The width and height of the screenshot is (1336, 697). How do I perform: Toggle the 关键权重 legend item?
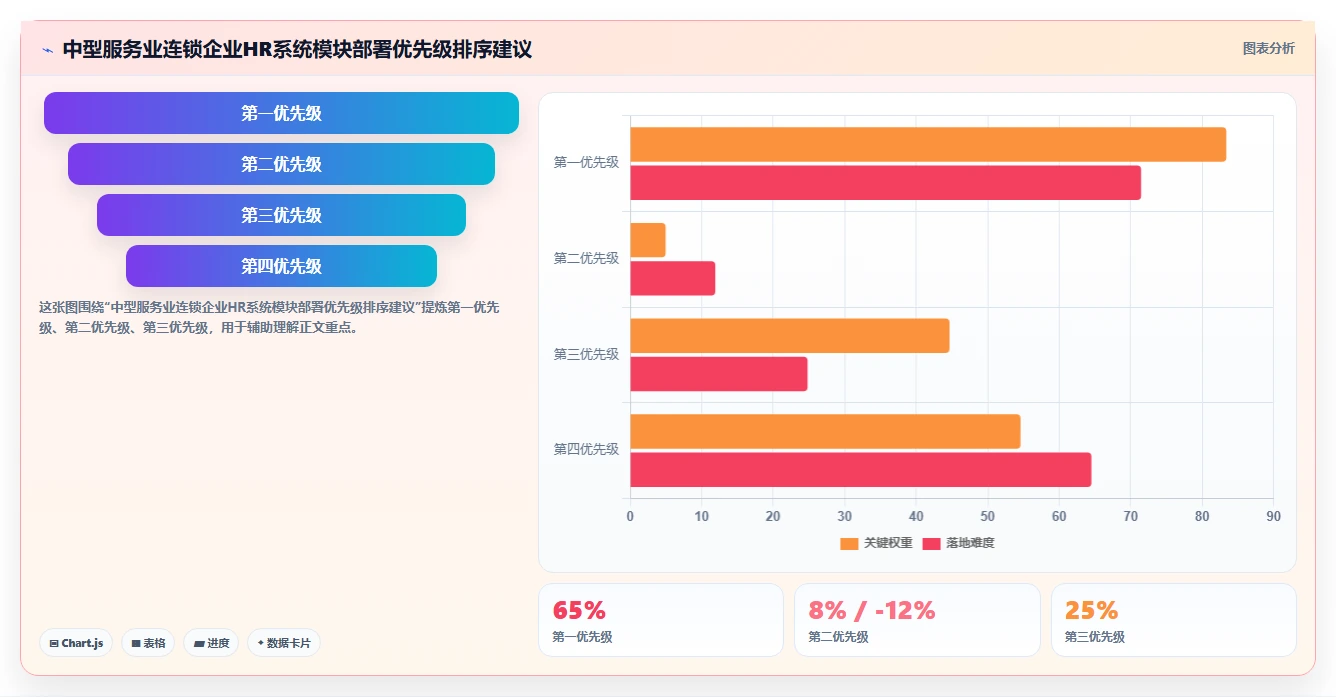(876, 543)
